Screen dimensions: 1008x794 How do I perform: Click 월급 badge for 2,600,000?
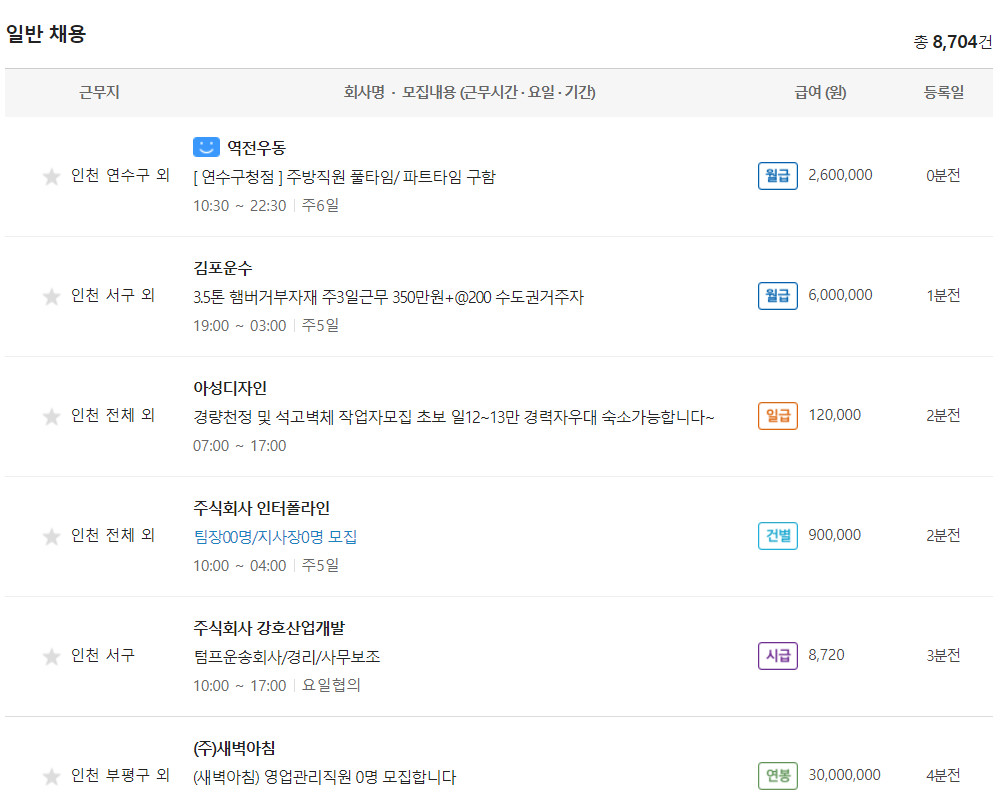click(778, 176)
